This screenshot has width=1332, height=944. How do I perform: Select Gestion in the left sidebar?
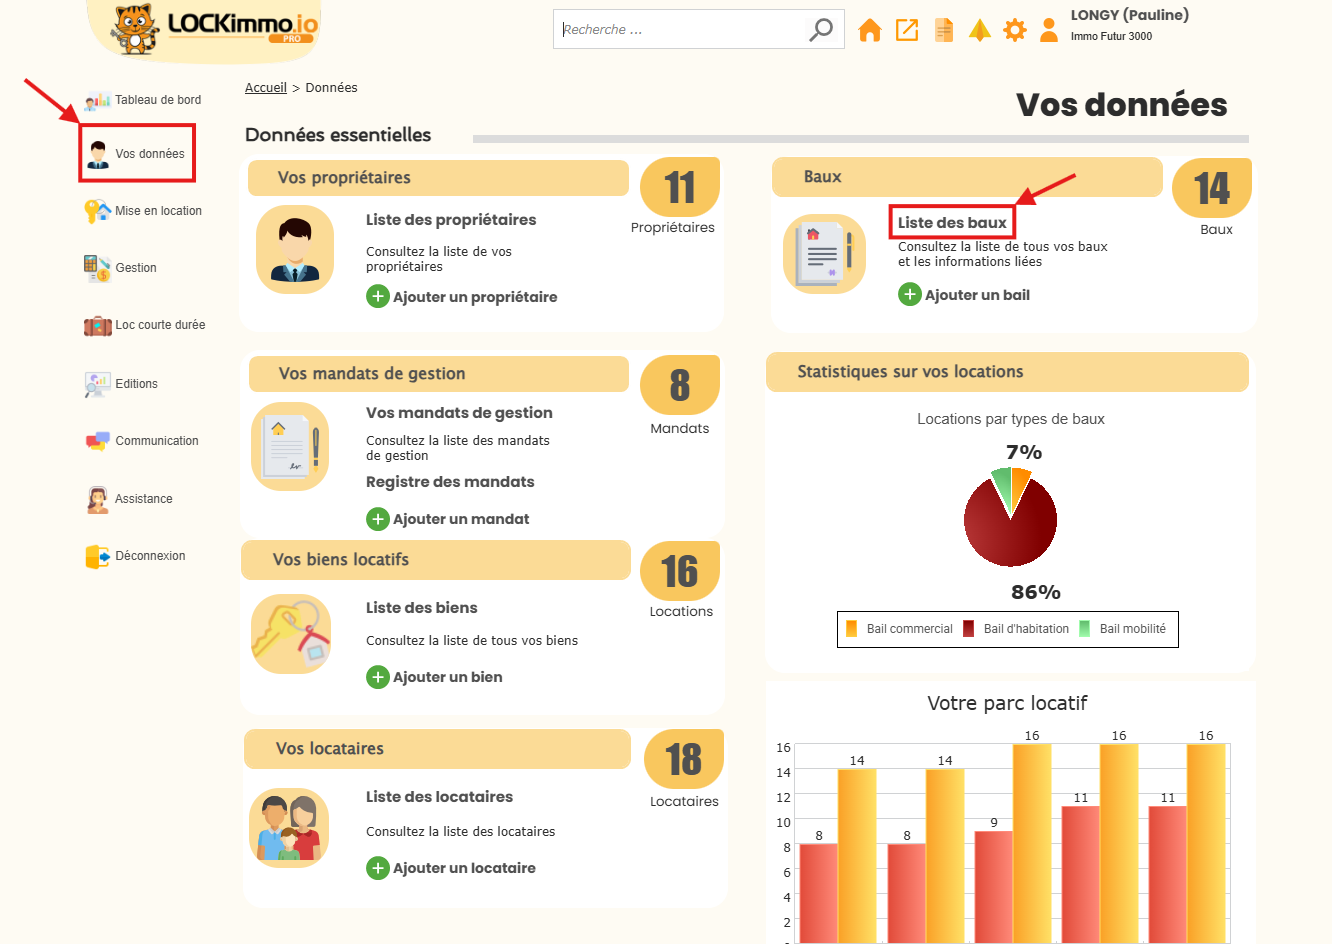(x=136, y=268)
